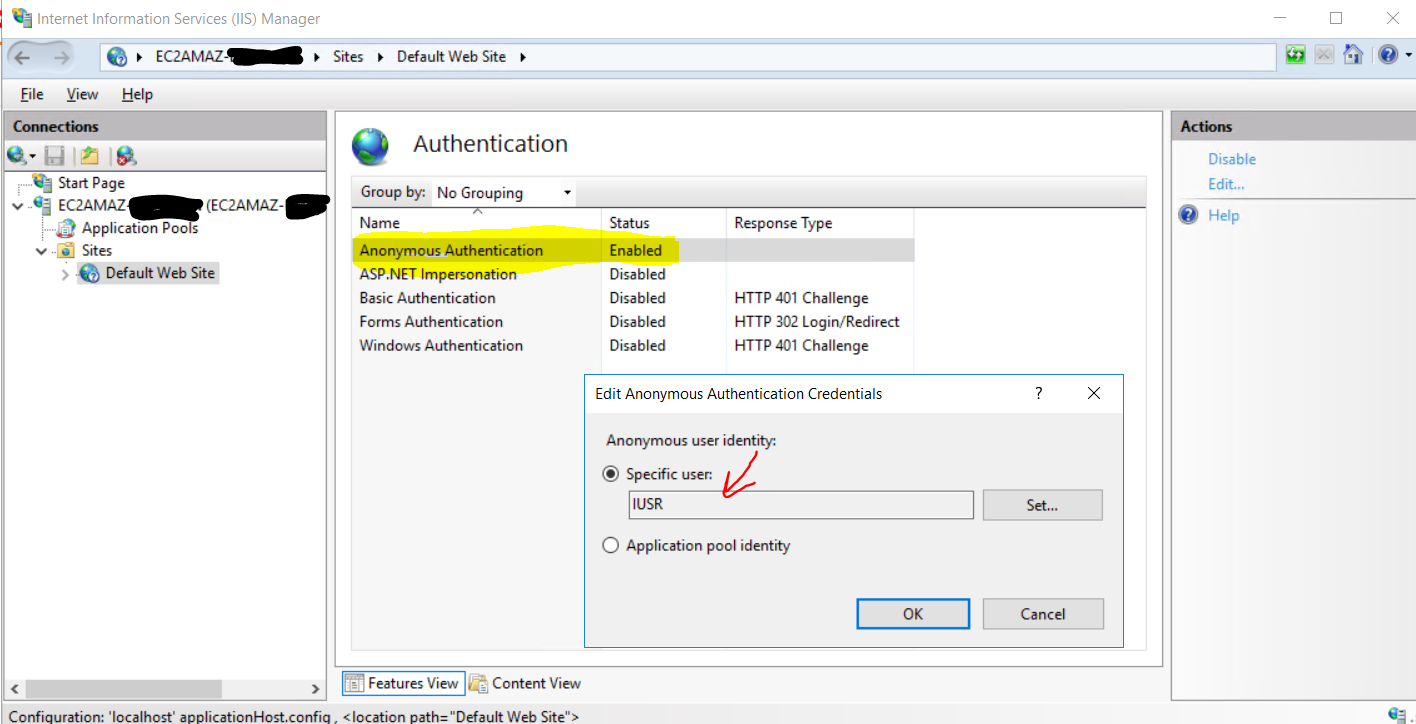Click the Save connections disk icon
The height and width of the screenshot is (724, 1416).
[55, 155]
